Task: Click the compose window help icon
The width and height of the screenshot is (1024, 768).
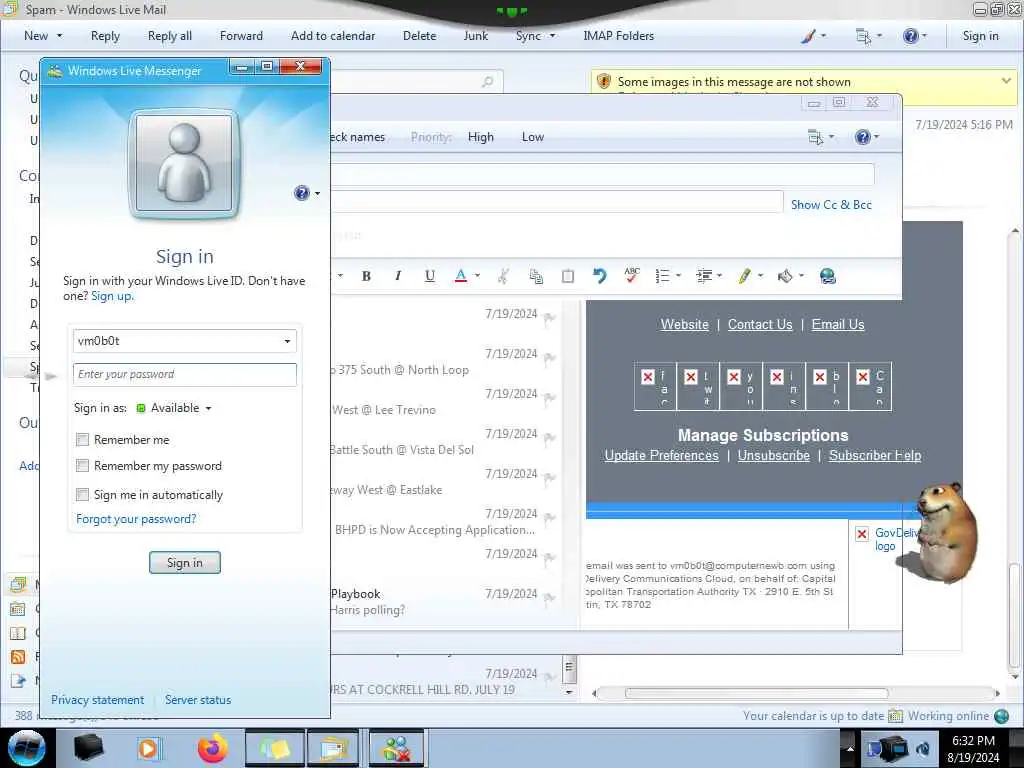Action: pyautogui.click(x=863, y=137)
